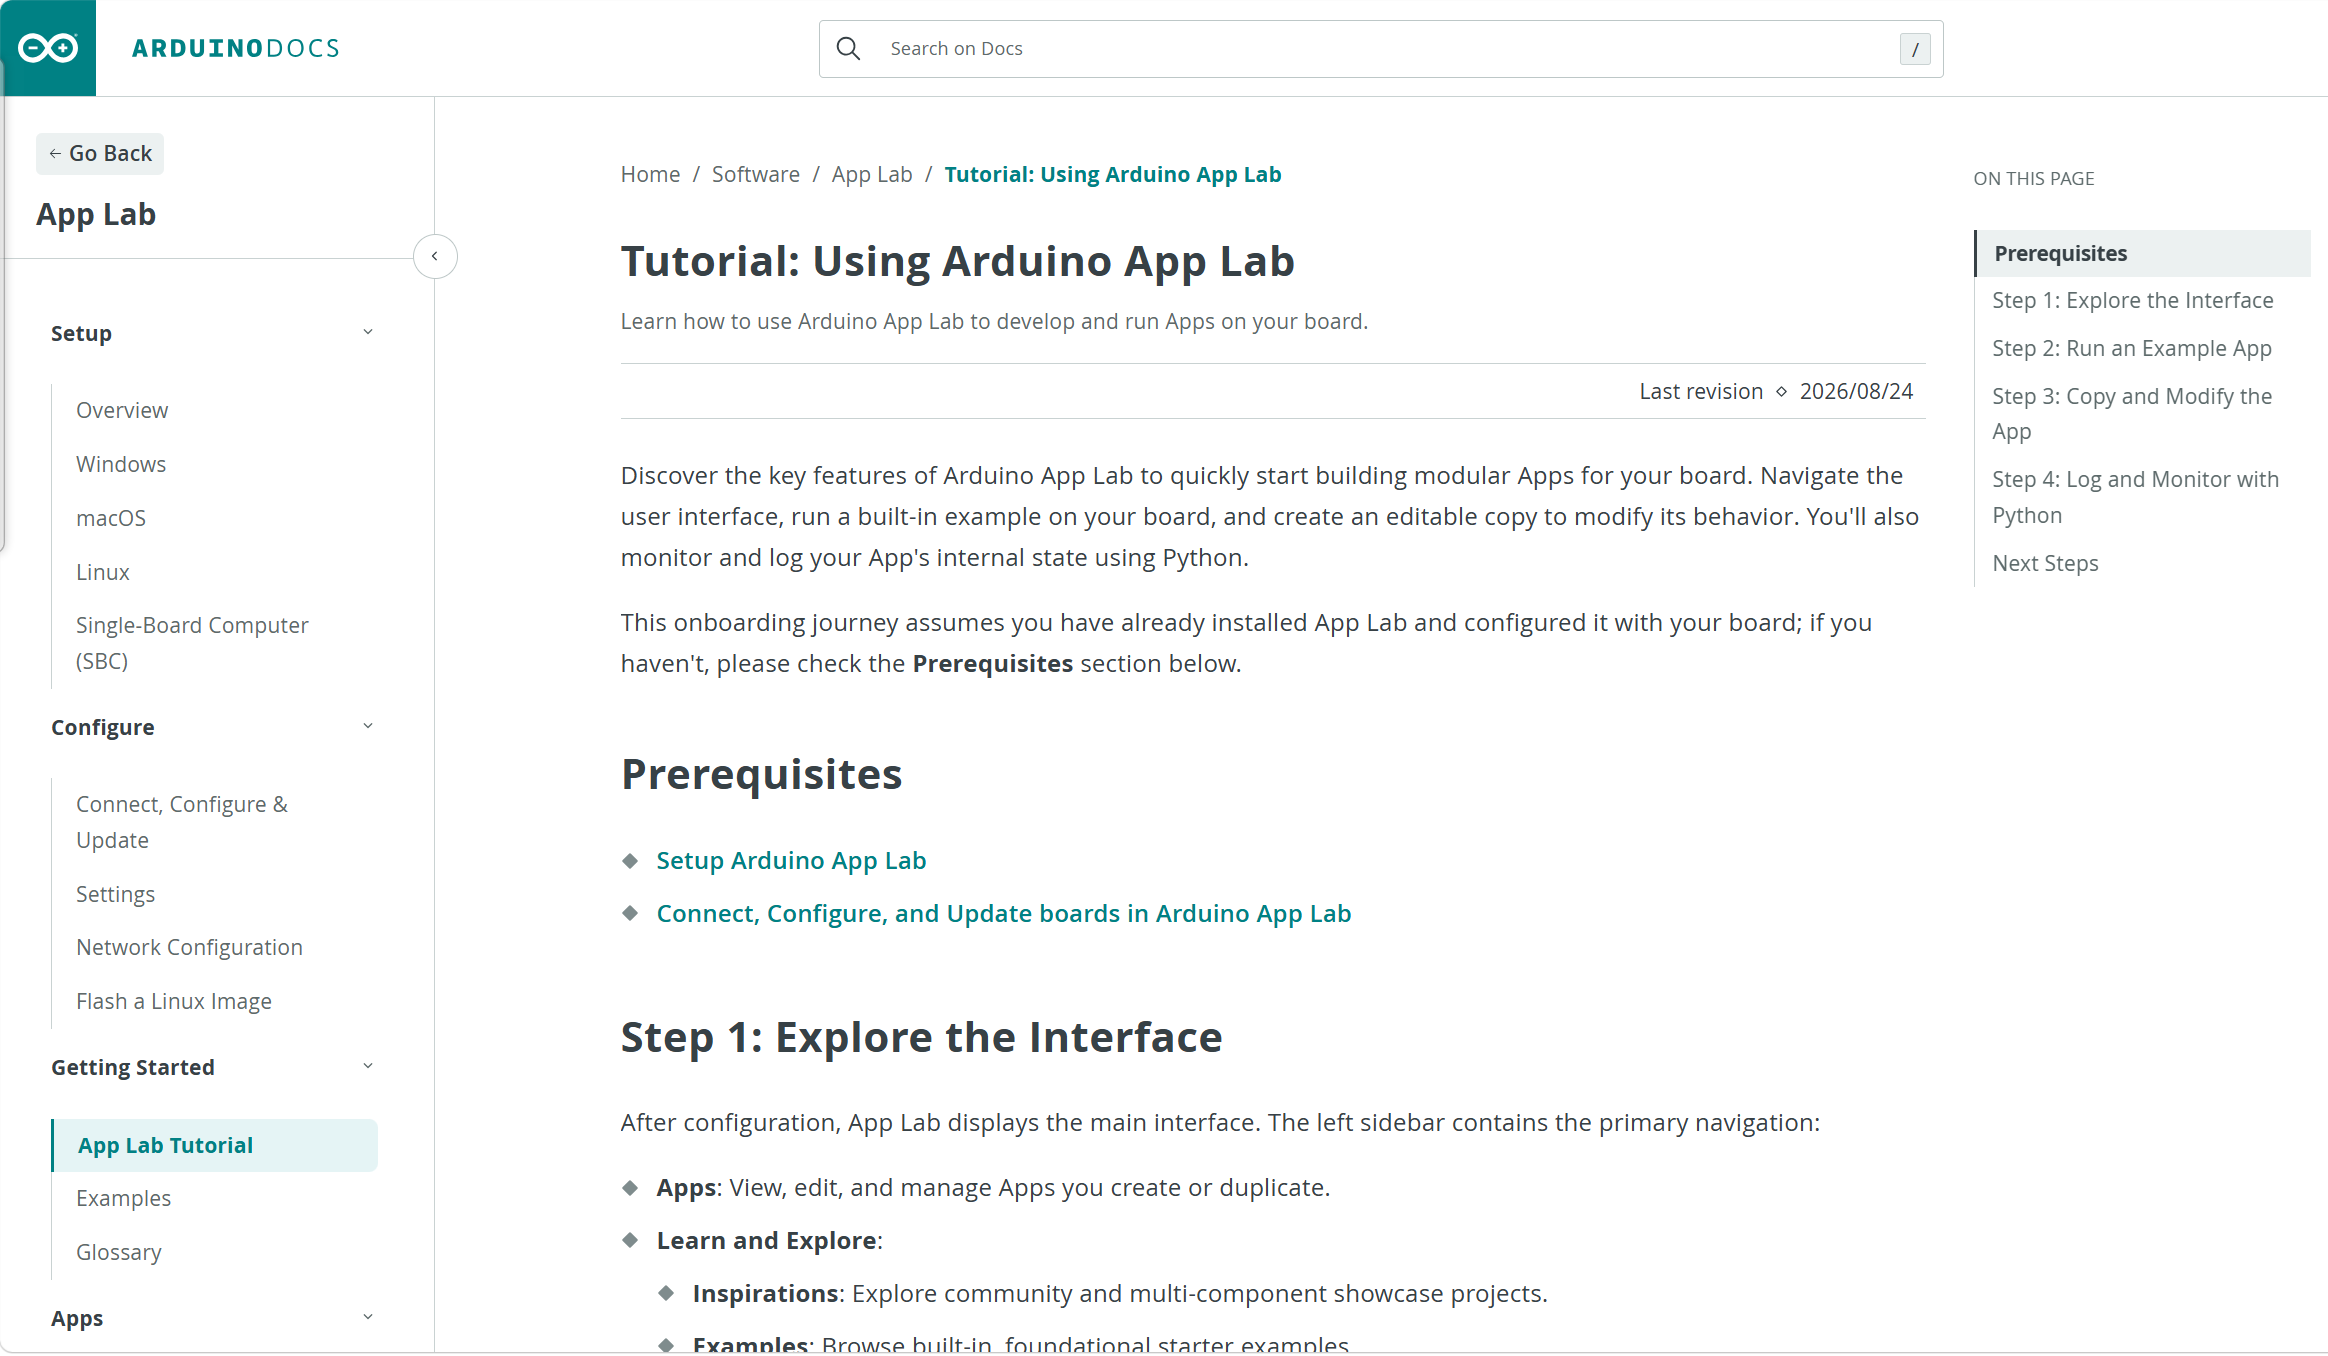Jump to Step 2: Run an Example App
The height and width of the screenshot is (1356, 2328).
click(x=2132, y=349)
